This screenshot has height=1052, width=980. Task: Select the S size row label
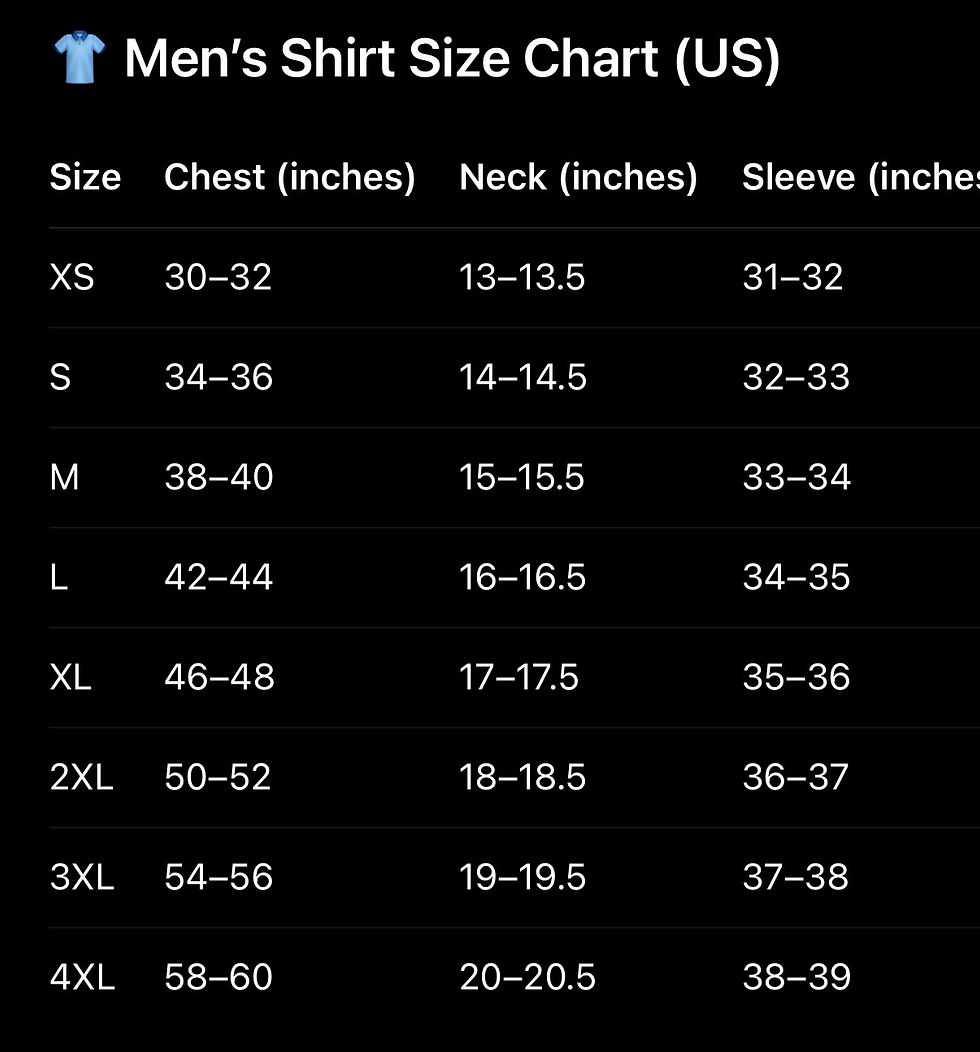[x=60, y=377]
